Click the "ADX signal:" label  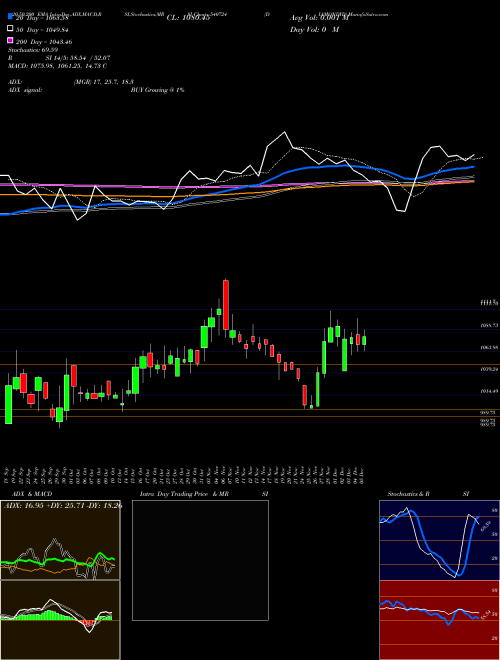[x=25, y=90]
